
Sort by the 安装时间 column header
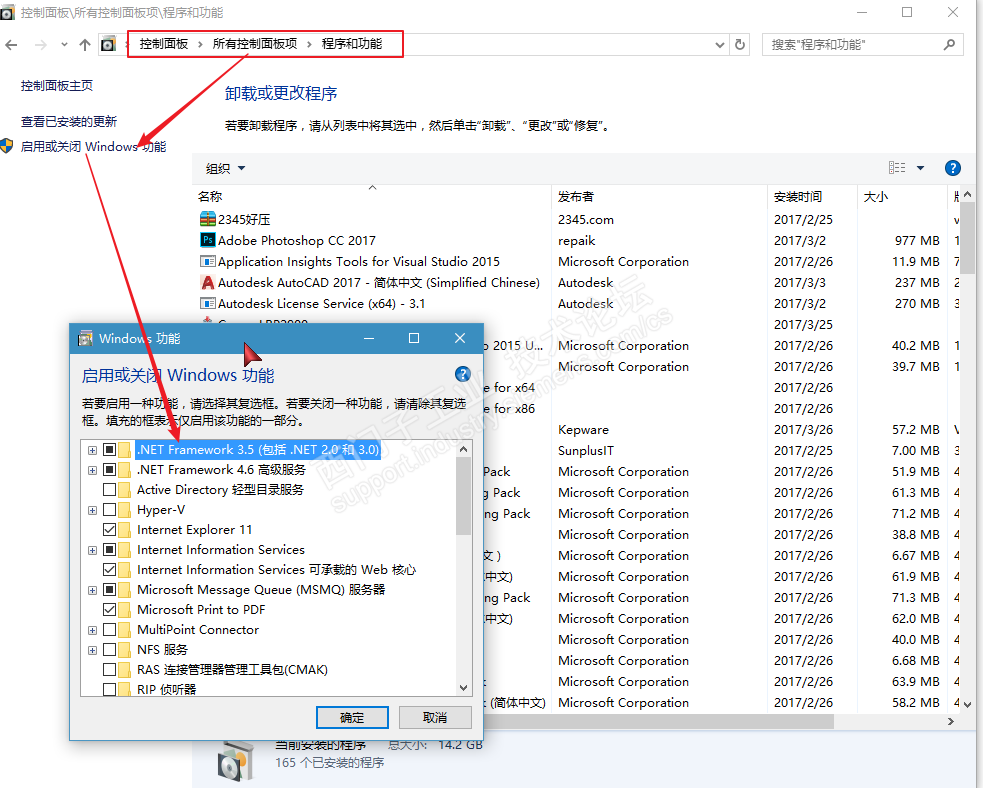click(812, 196)
